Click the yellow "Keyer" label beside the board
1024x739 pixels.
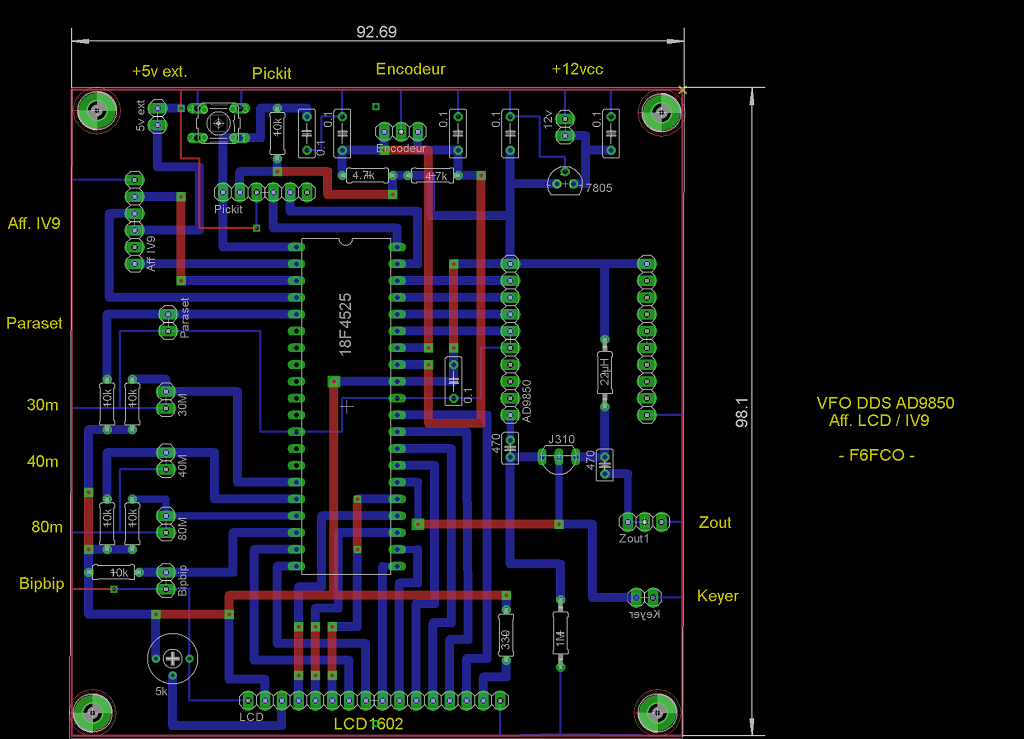point(718,596)
